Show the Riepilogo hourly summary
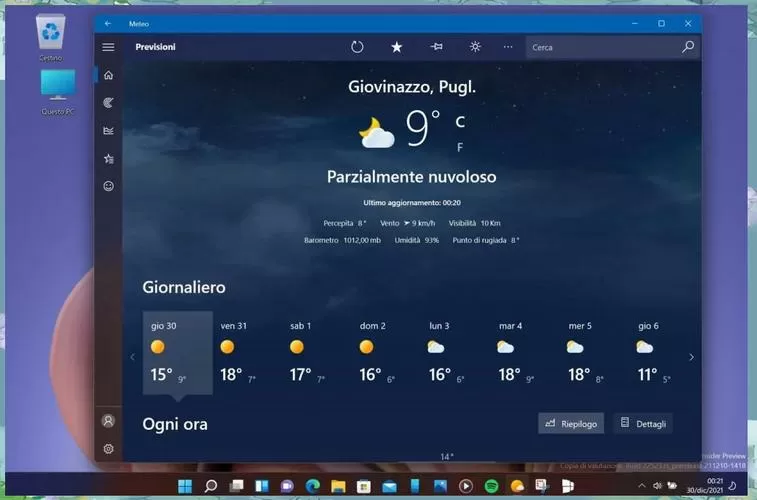 (571, 424)
